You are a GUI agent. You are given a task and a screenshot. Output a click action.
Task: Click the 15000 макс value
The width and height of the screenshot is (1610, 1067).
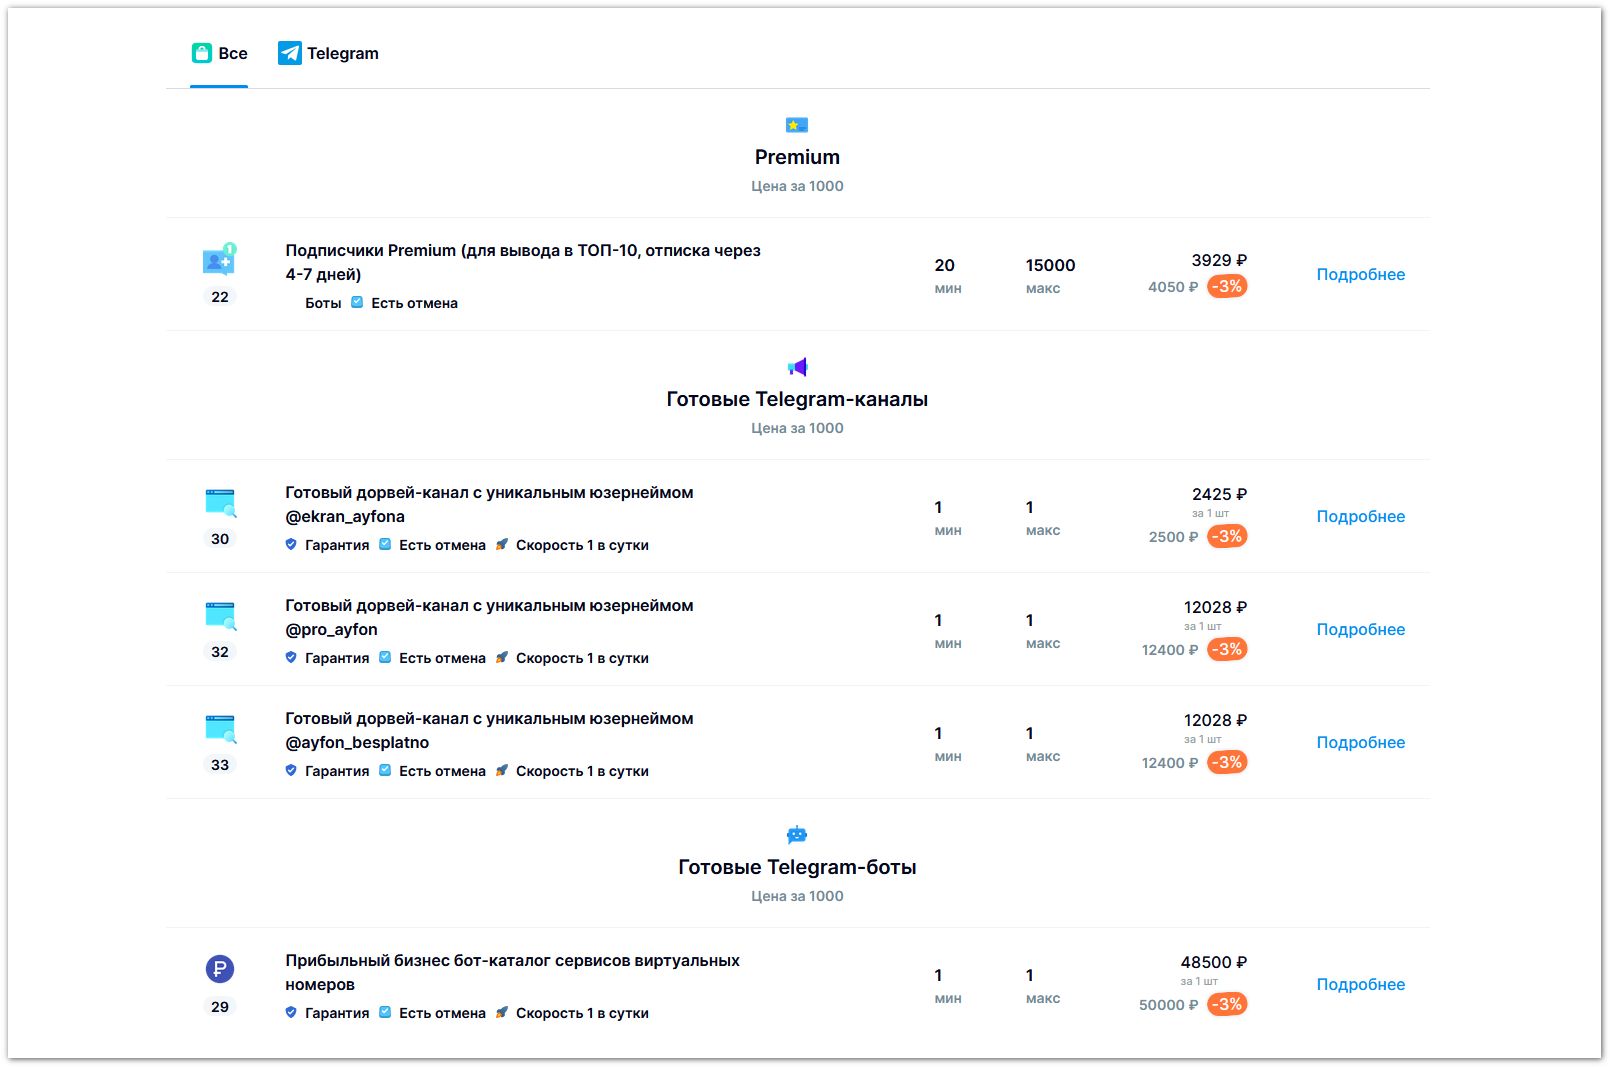(1050, 275)
